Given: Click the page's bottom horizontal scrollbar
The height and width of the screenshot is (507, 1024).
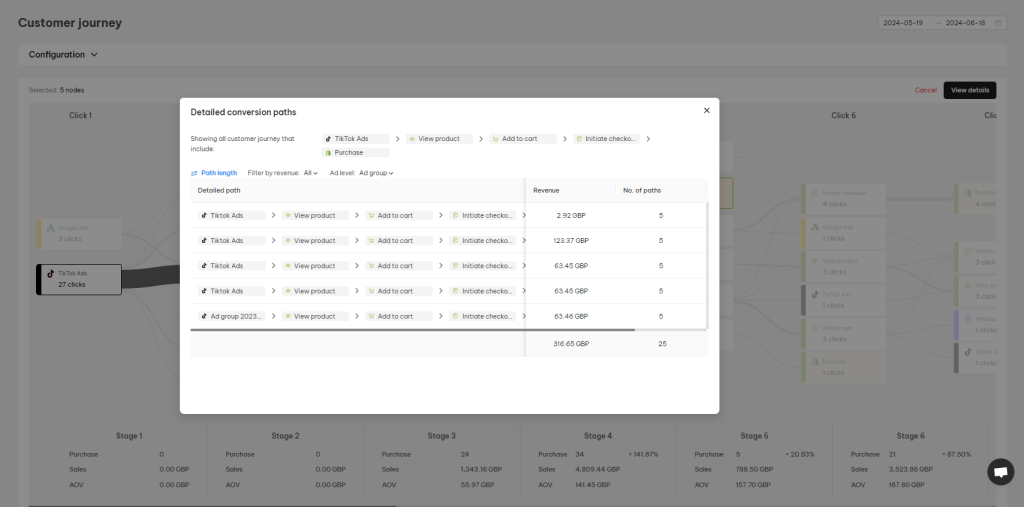Looking at the screenshot, I should 212,506.
